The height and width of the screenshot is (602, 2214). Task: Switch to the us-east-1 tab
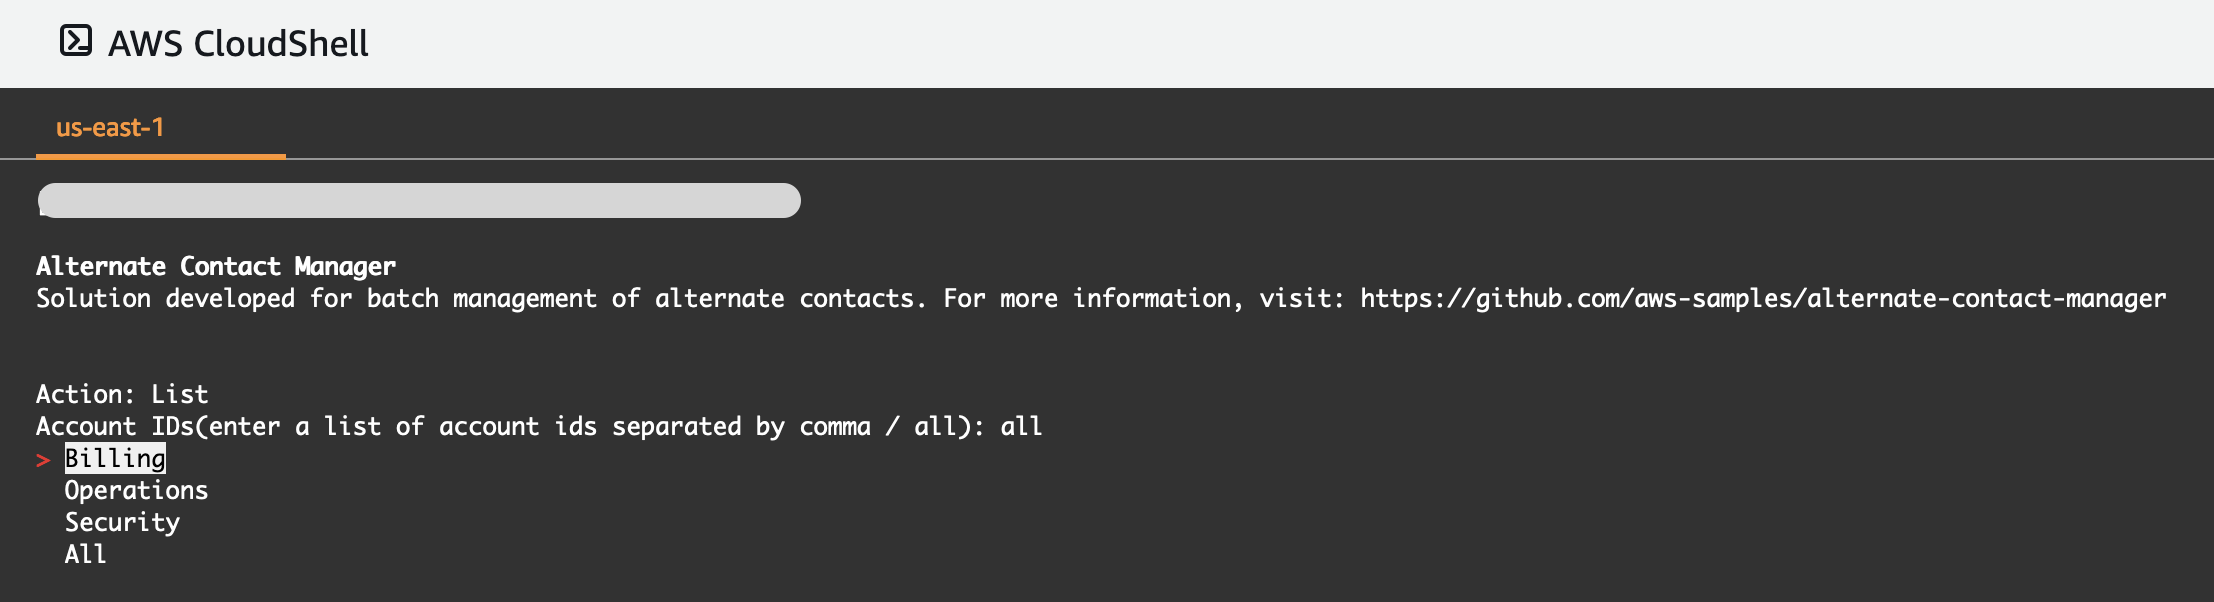(x=110, y=128)
